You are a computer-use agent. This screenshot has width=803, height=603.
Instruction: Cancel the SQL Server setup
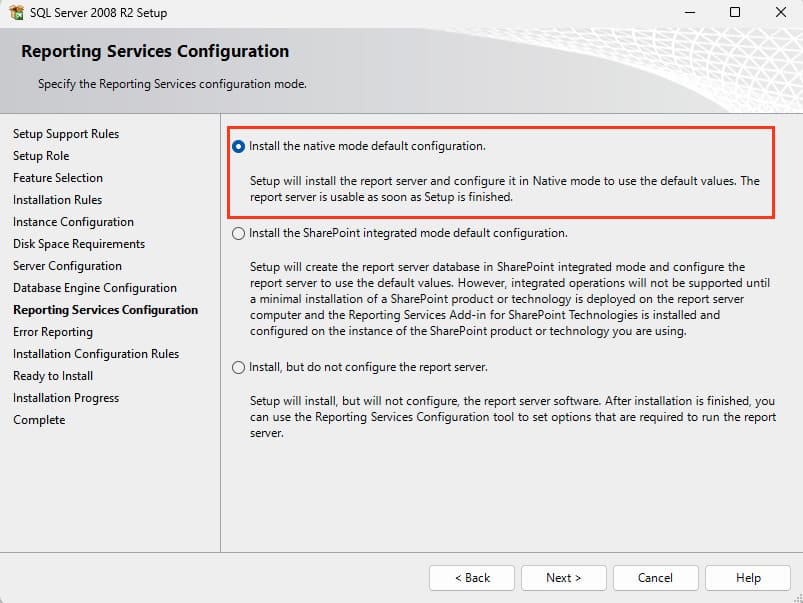[655, 578]
